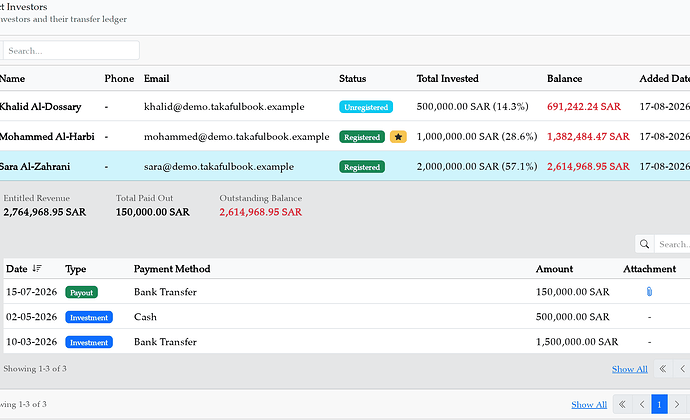Screen dimensions: 690x420
Task: Click the Investment badge on the 02-05-2026 row
Action: pyautogui.click(x=89, y=317)
